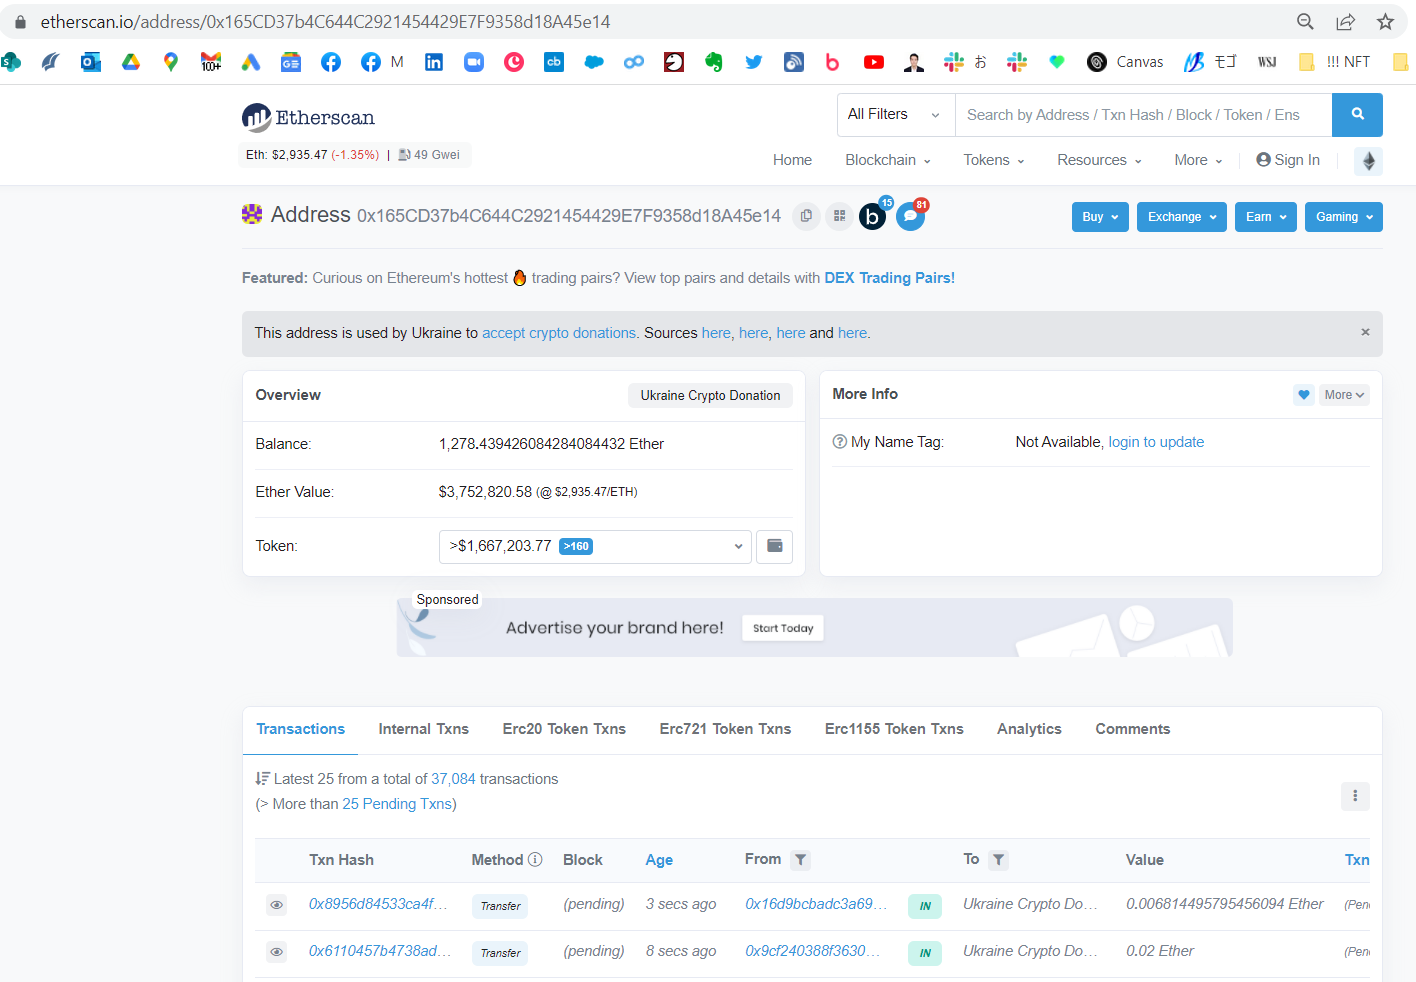
Task: View details eye for 0x8956d84533ca4f row
Action: click(277, 905)
